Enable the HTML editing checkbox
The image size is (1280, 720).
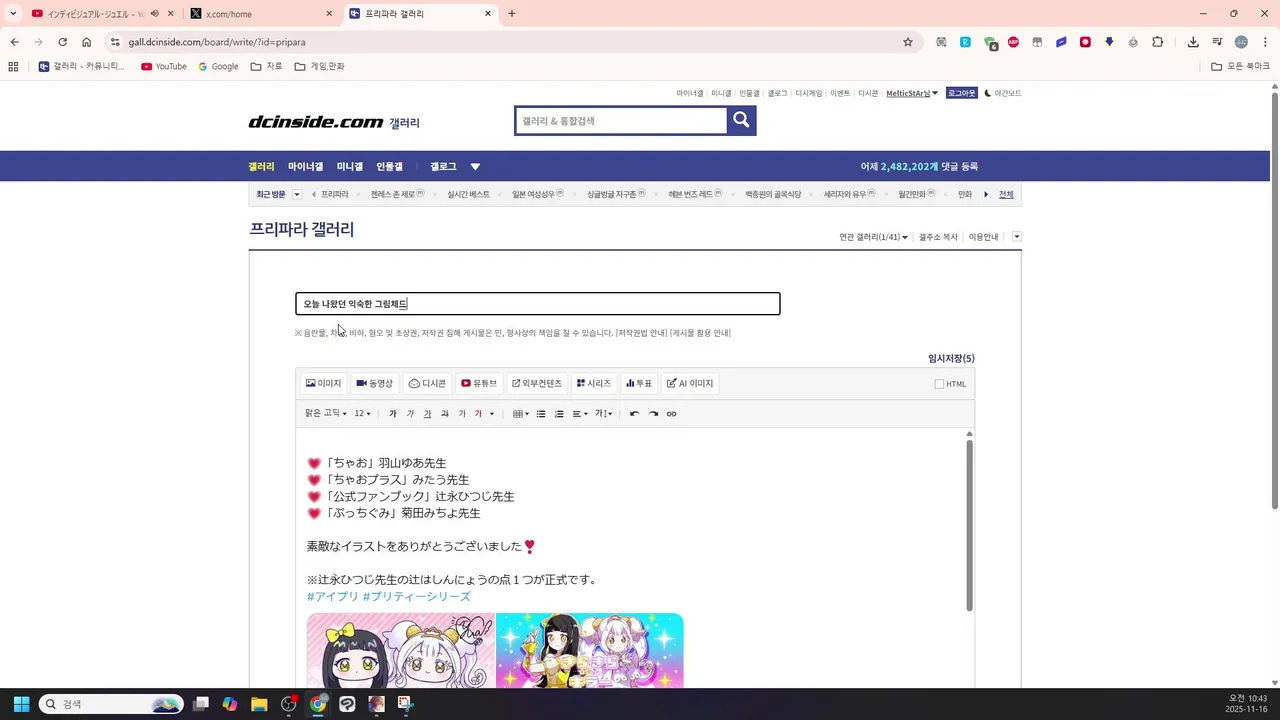pyautogui.click(x=939, y=384)
